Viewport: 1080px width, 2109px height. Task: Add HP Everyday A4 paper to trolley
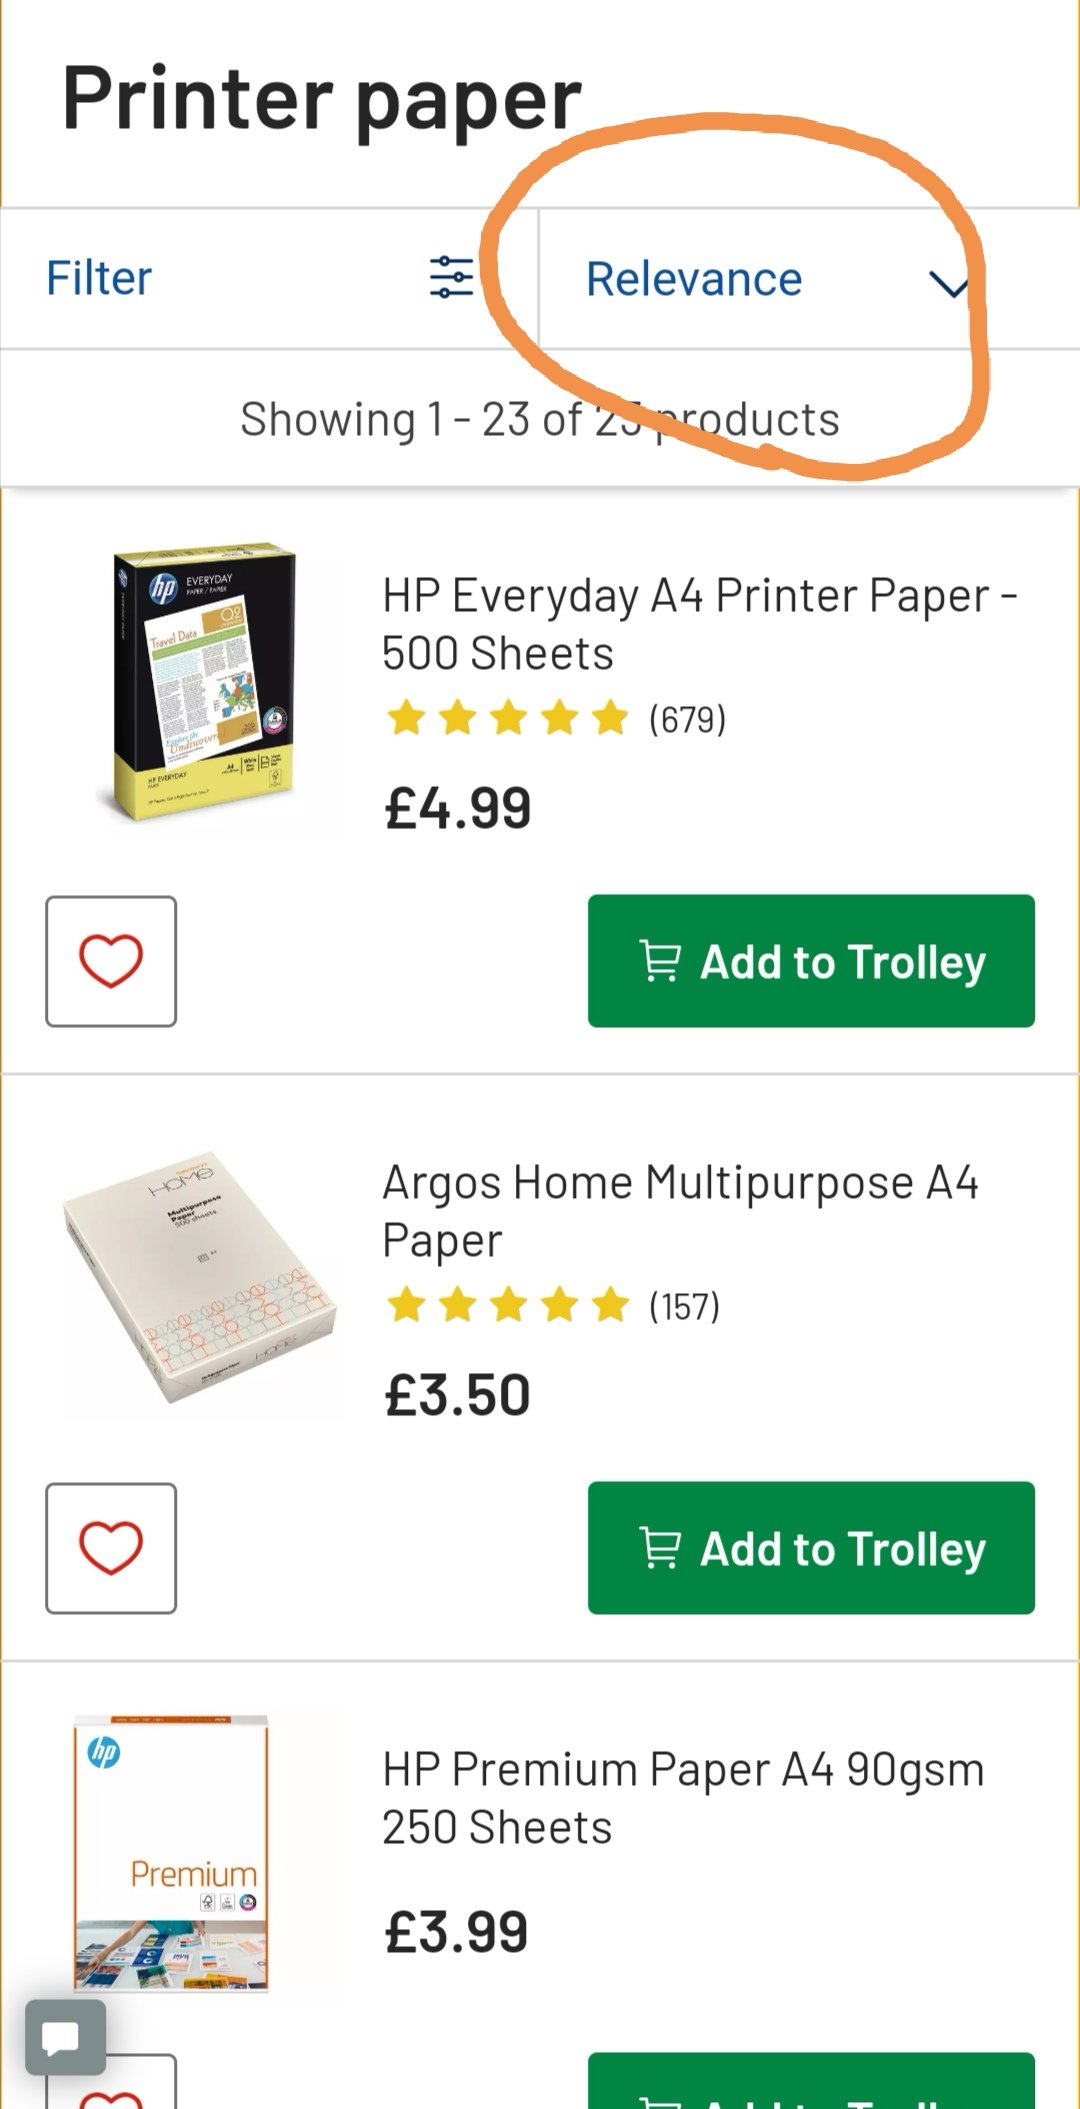click(811, 961)
